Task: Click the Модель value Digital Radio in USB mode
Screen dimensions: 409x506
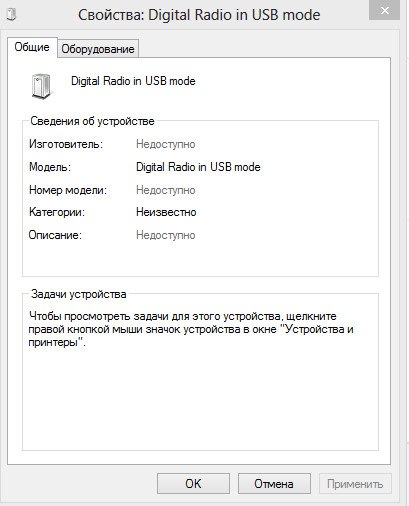Action: point(198,167)
